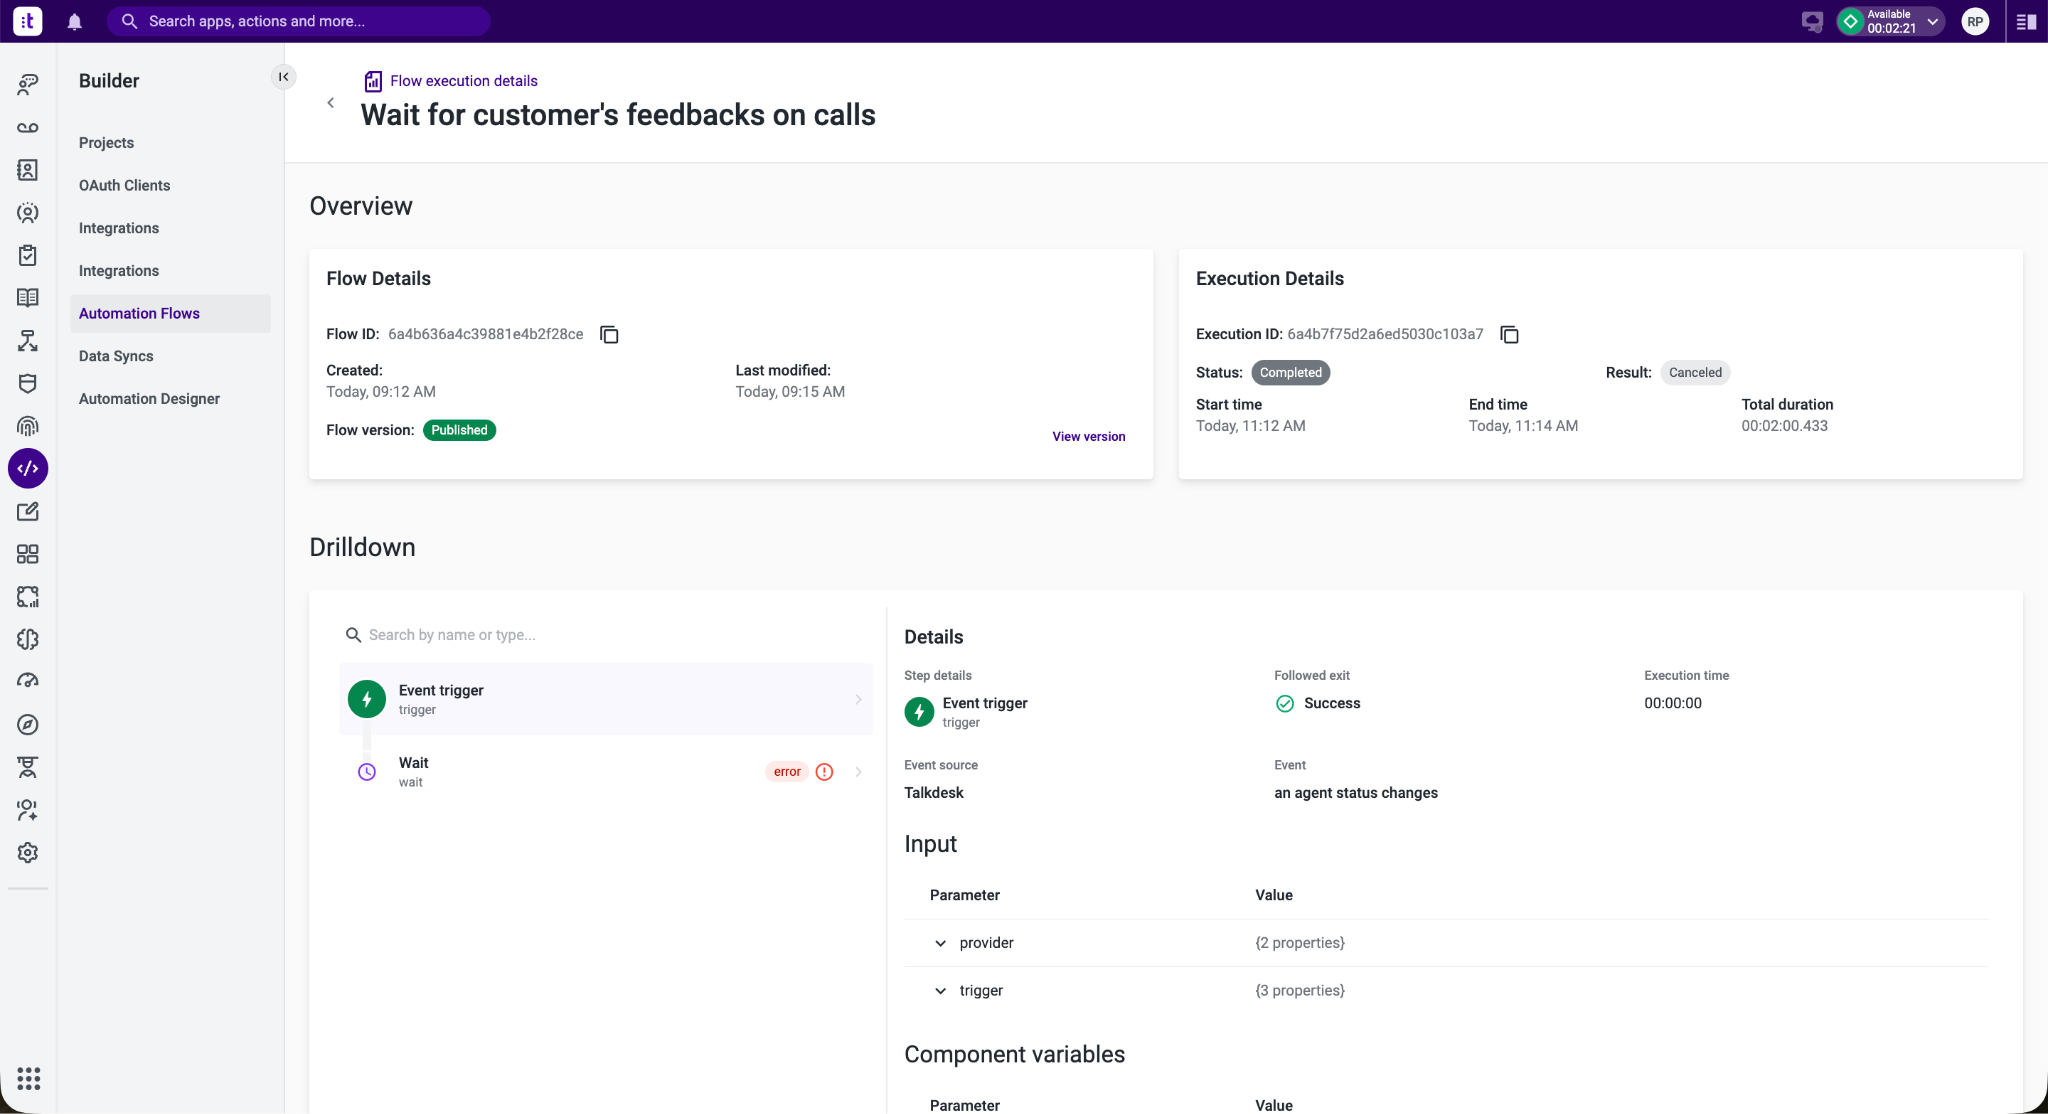Click the 'an agent status changes' event text
The height and width of the screenshot is (1114, 2048).
(x=1356, y=793)
